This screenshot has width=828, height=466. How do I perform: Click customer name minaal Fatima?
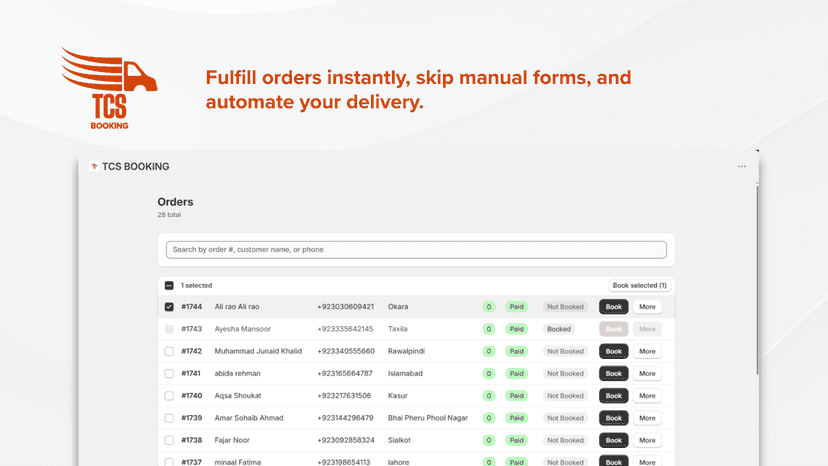238,462
